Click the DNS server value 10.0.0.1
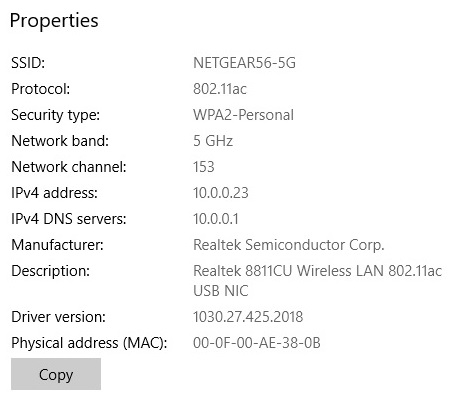 click(x=216, y=219)
